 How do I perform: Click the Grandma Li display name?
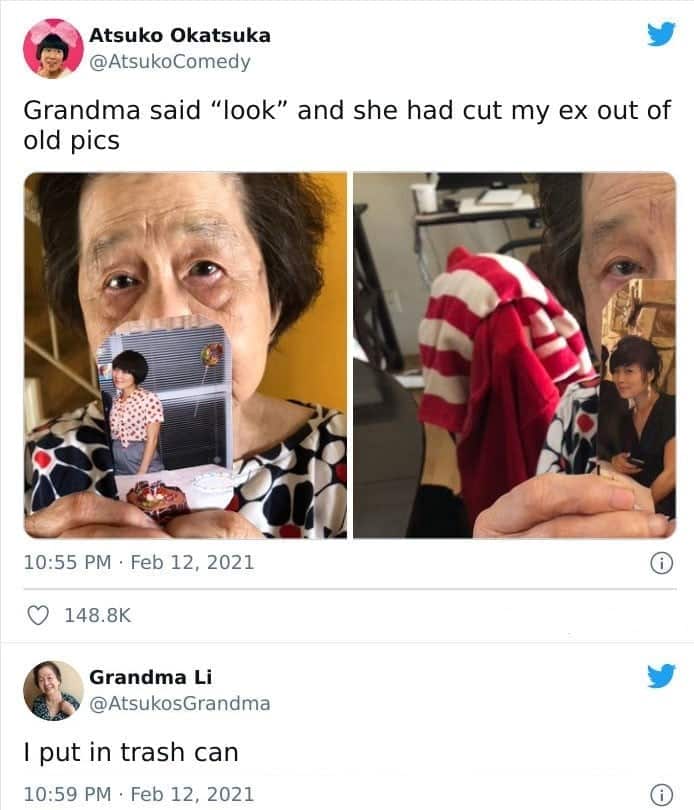pyautogui.click(x=150, y=677)
